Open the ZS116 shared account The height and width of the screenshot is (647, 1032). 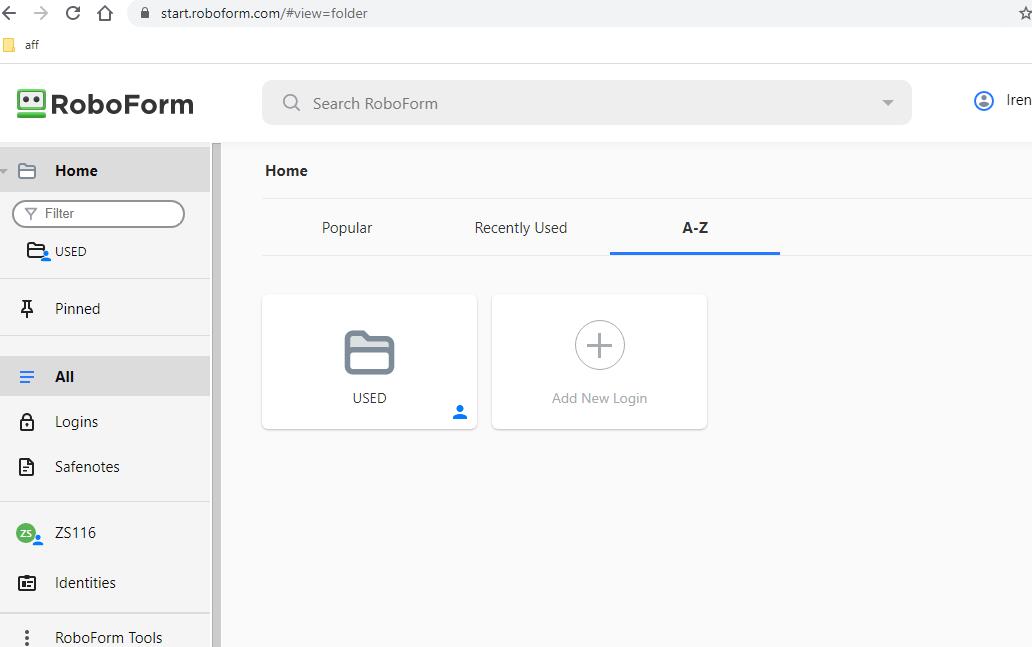point(75,533)
